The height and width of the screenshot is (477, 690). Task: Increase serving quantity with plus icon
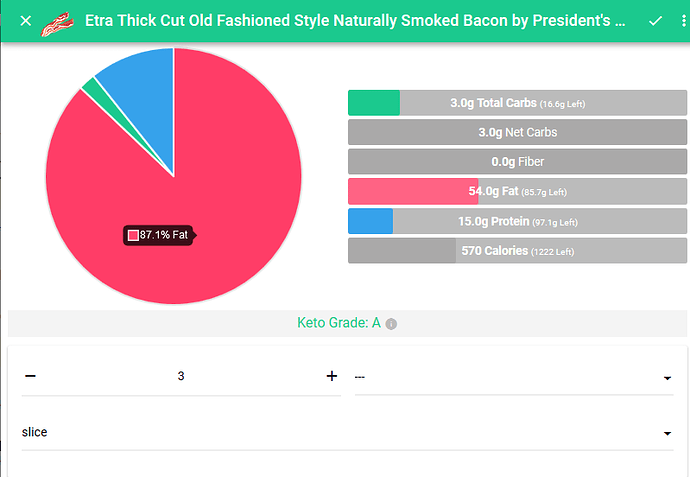[x=332, y=376]
